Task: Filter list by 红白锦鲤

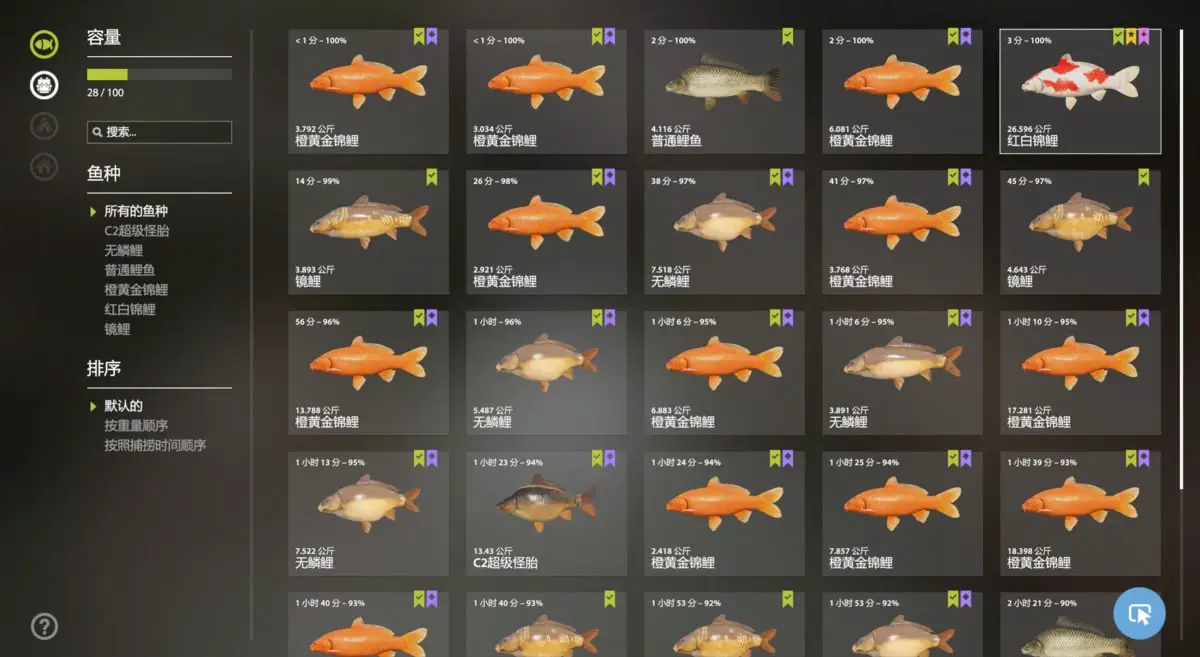Action: click(x=130, y=309)
